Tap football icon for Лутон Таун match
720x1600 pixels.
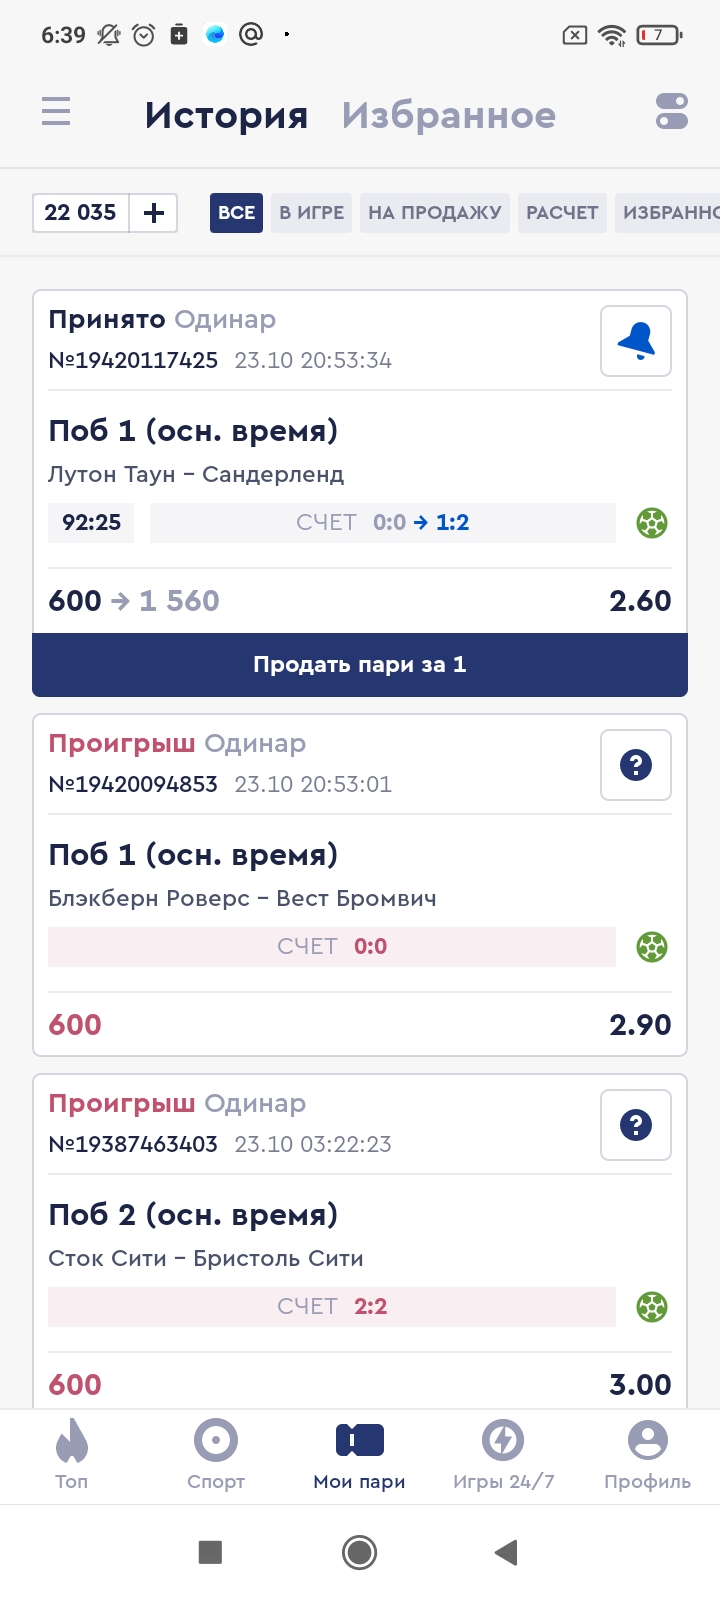point(652,523)
